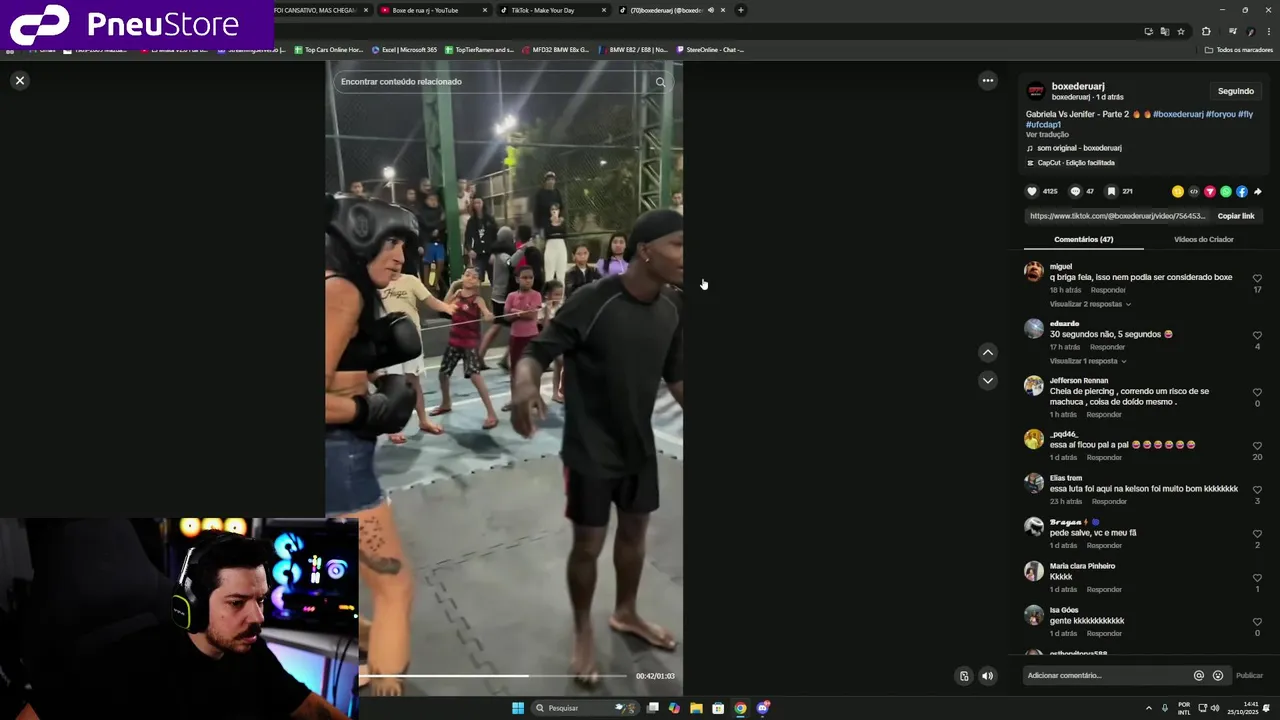This screenshot has width=1280, height=720.
Task: Send to friends via red paper-plane icon
Action: pos(1210,191)
